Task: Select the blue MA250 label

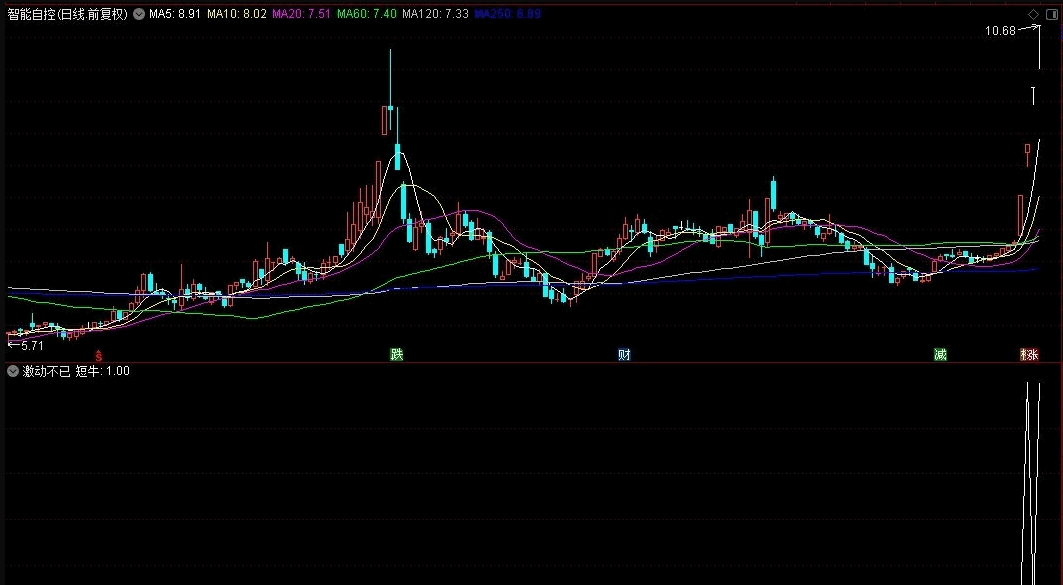Action: 508,14
